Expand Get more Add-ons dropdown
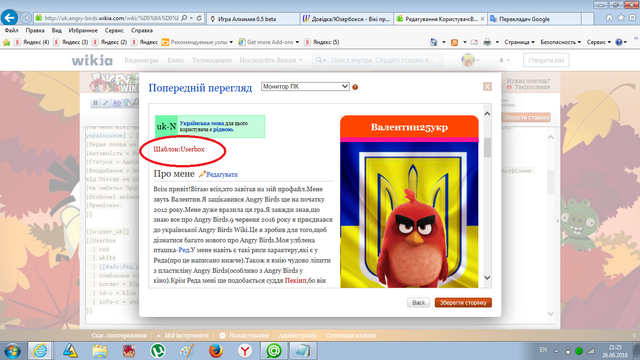This screenshot has height=360, width=640. pyautogui.click(x=297, y=42)
